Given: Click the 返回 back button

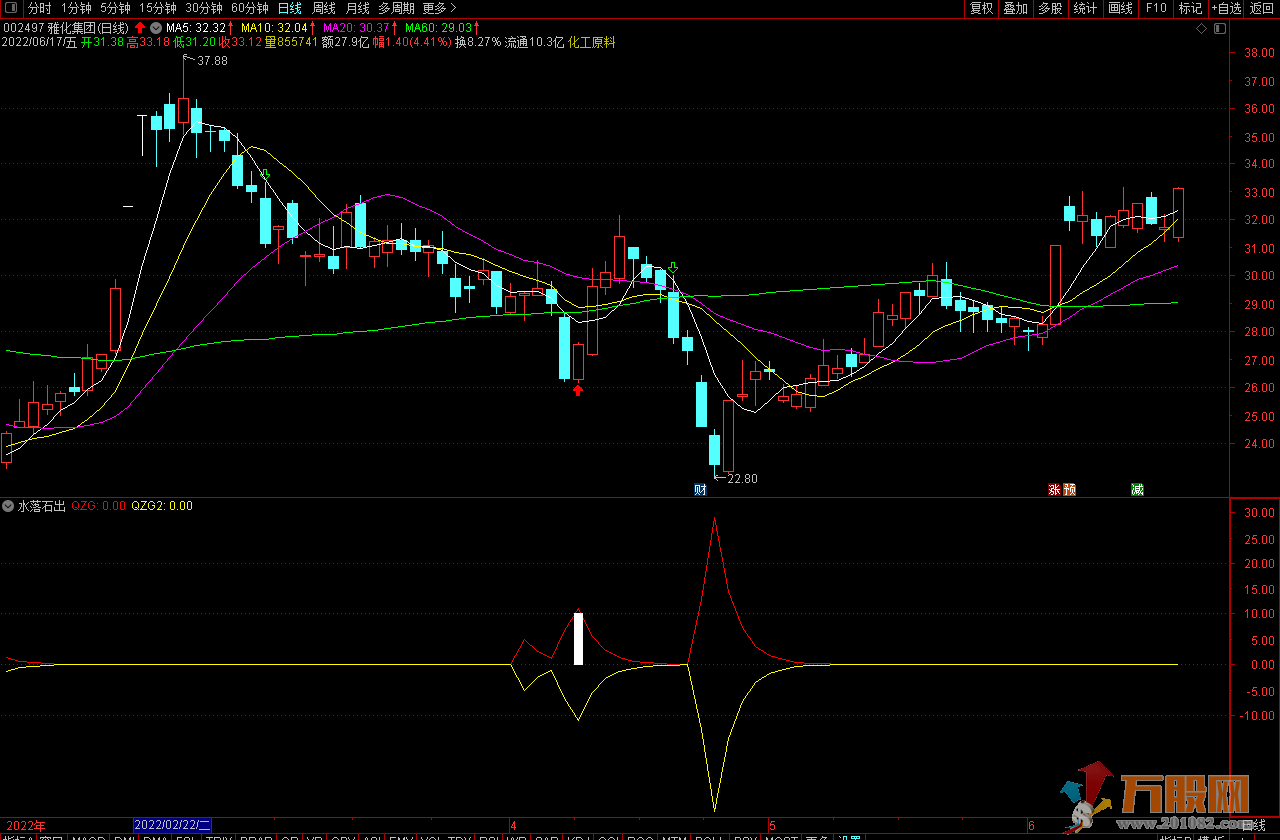Looking at the screenshot, I should coord(1262,8).
